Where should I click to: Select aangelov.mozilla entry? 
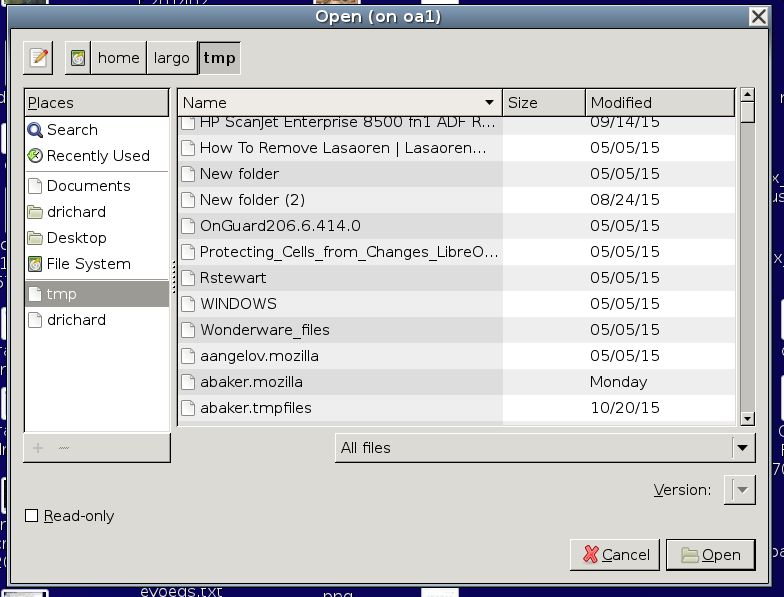coord(457,356)
